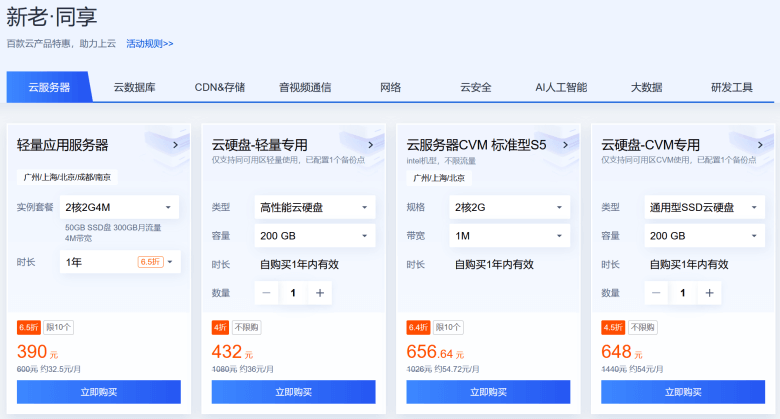Decrease quantity with minus on 云硬盘-轻量专用
Image resolution: width=780 pixels, height=419 pixels.
point(267,293)
